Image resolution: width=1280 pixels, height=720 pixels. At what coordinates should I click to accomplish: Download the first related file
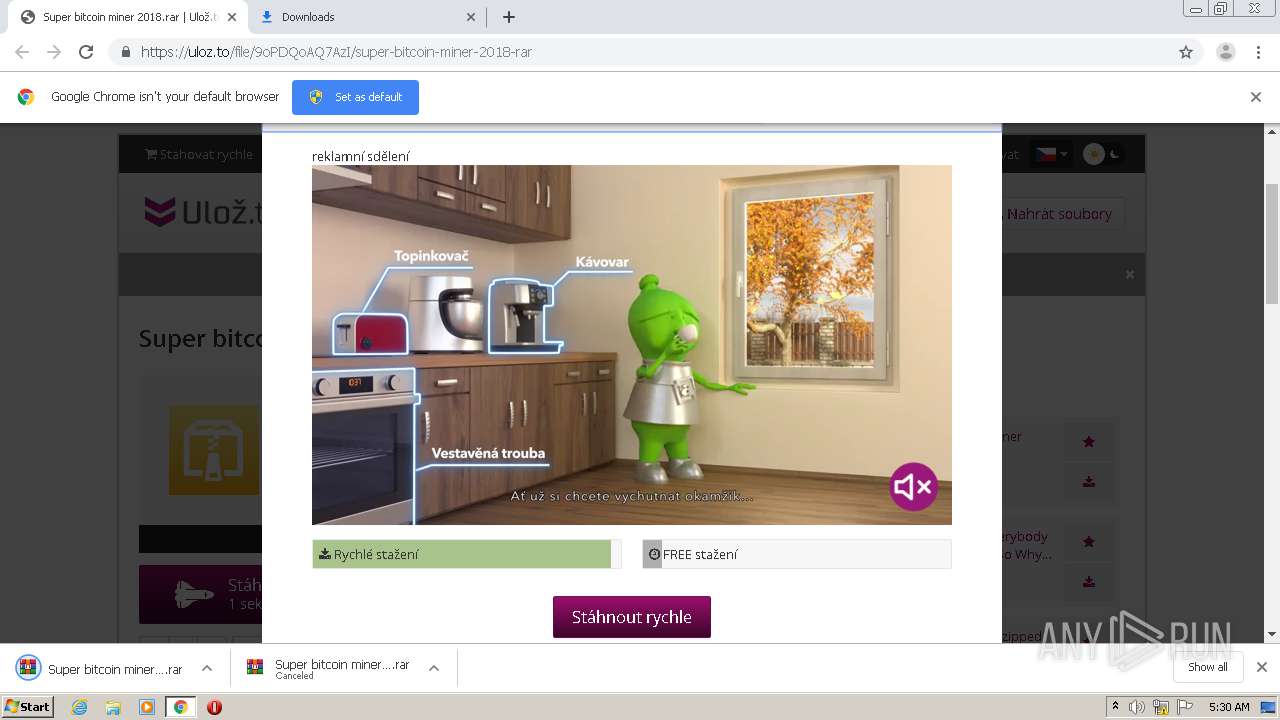(1089, 482)
